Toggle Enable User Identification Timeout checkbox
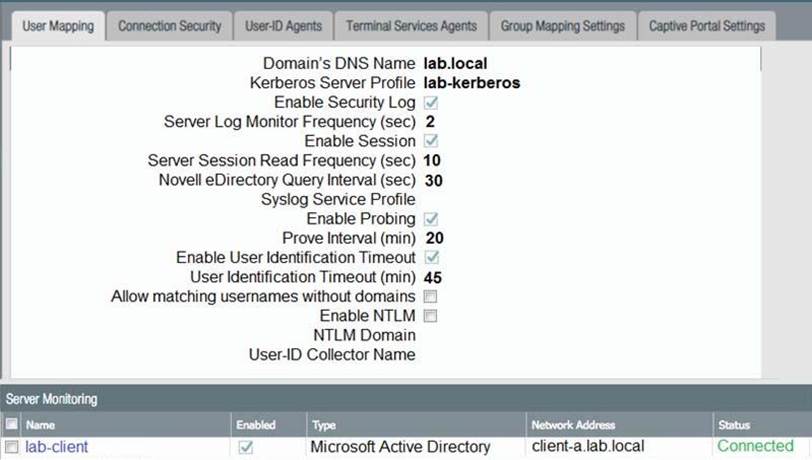 (x=431, y=258)
